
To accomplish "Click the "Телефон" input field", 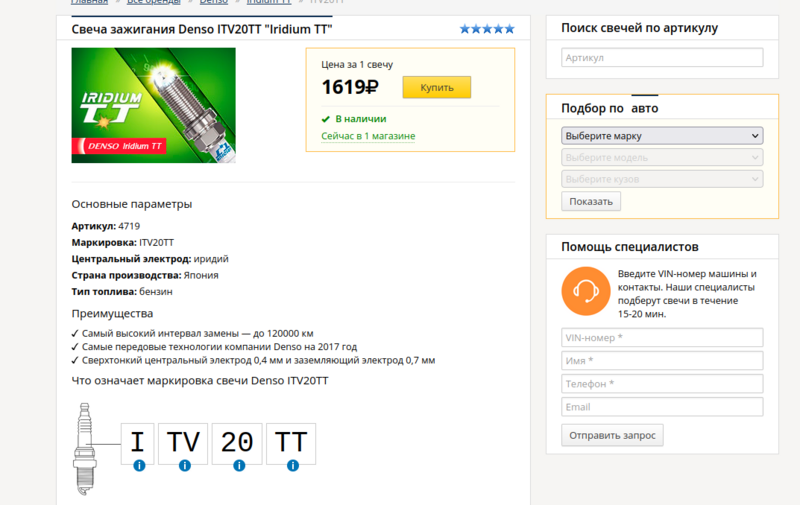I will click(662, 384).
